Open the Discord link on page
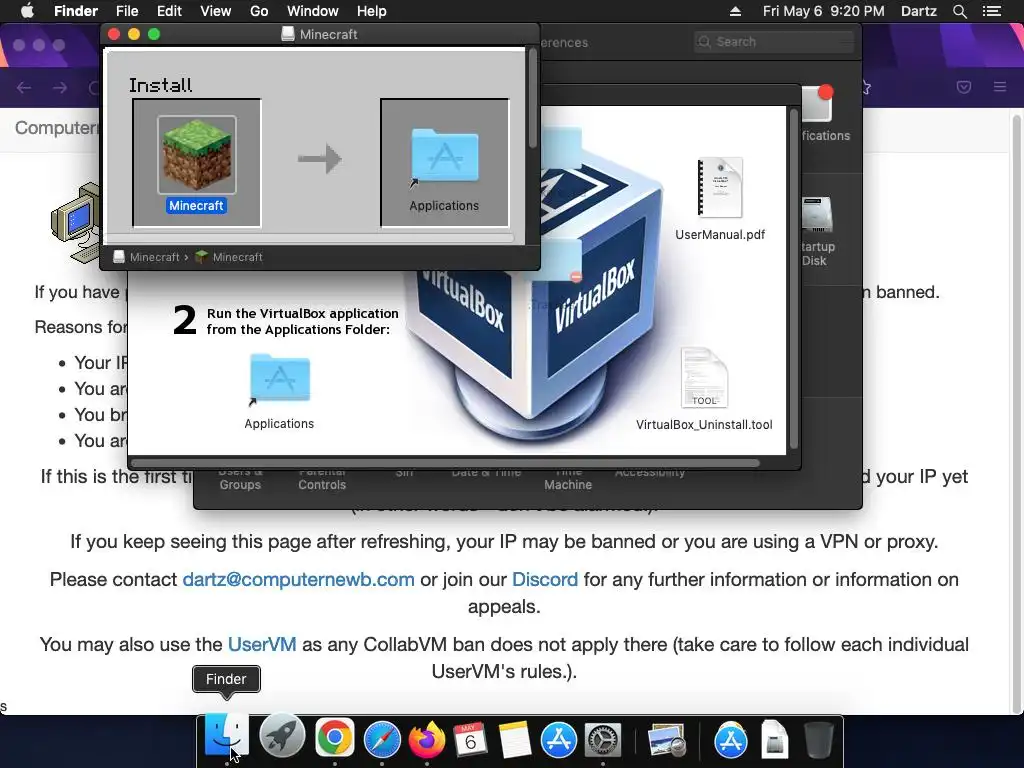Viewport: 1024px width, 768px height. (x=545, y=579)
